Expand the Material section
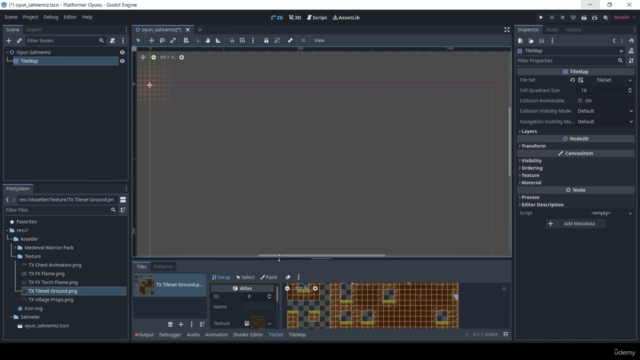The height and width of the screenshot is (360, 640). (x=530, y=183)
